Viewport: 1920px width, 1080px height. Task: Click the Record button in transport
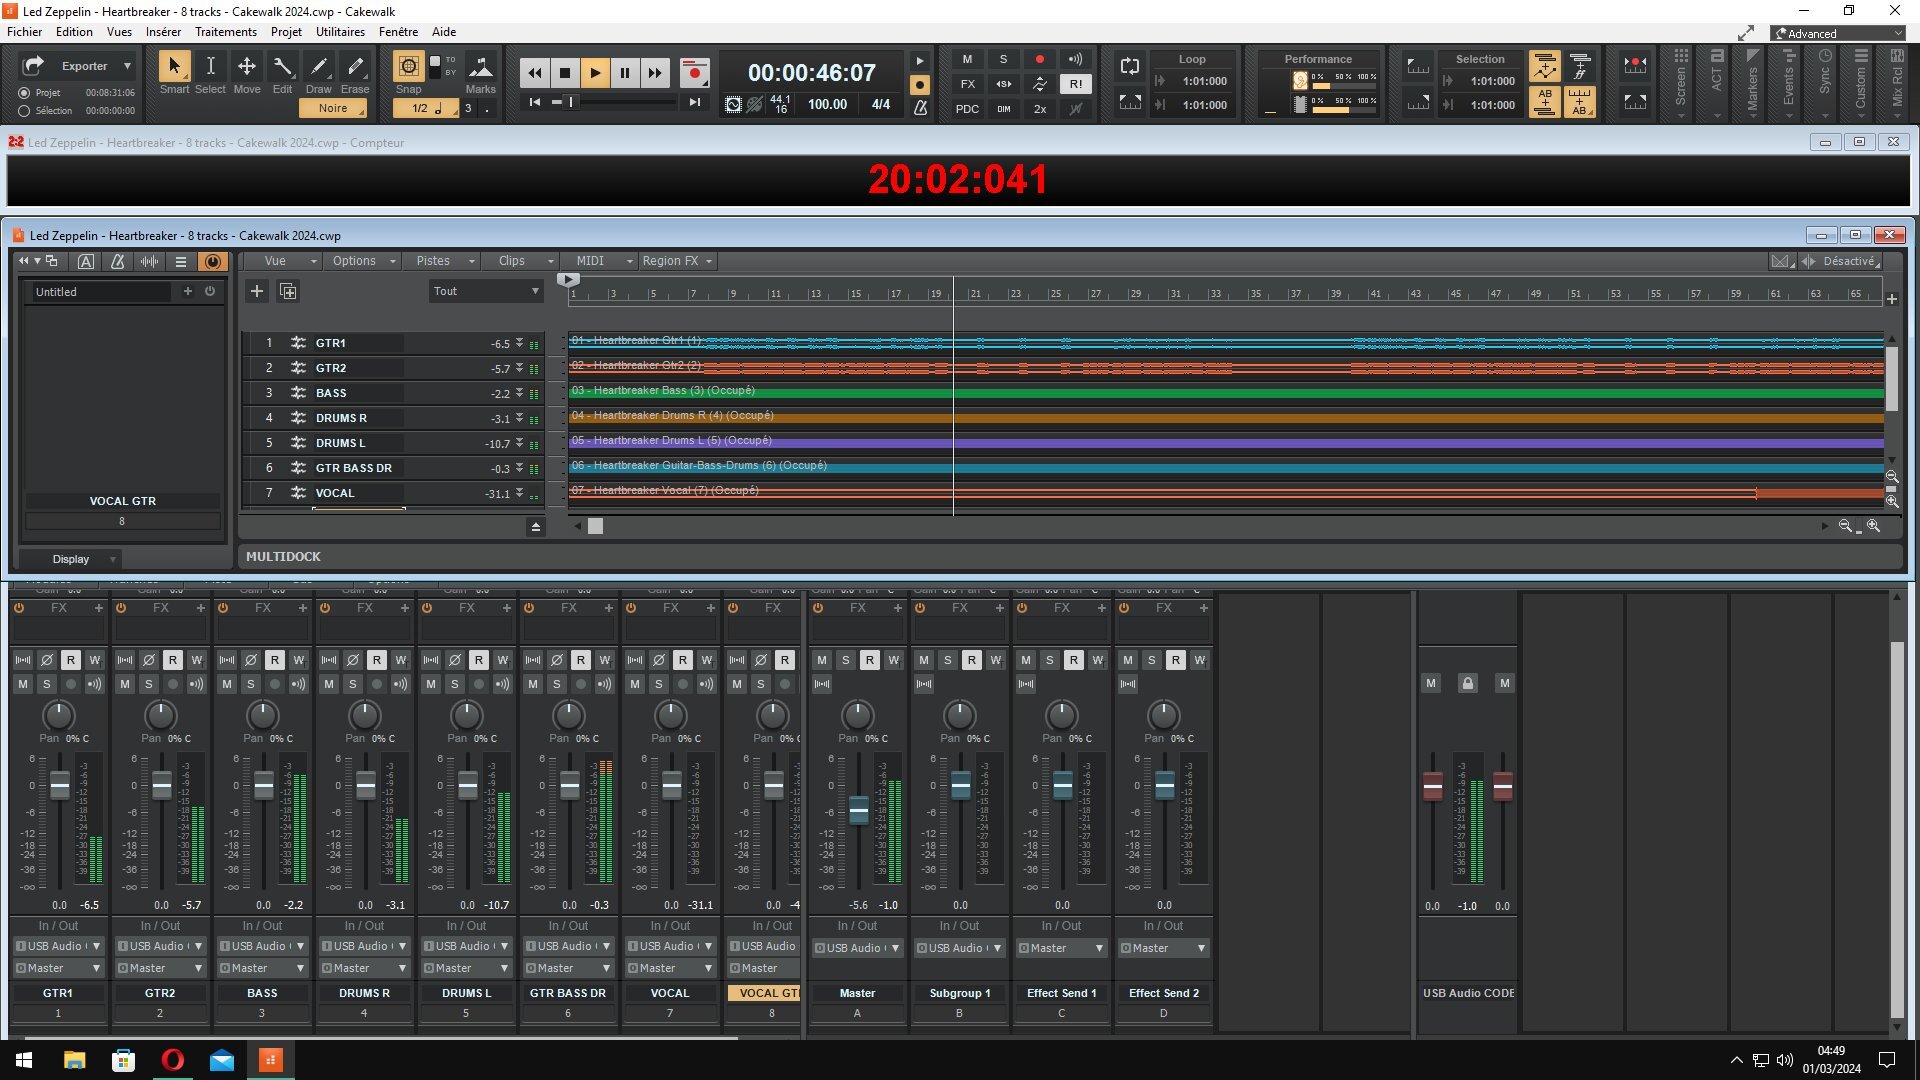tap(694, 73)
